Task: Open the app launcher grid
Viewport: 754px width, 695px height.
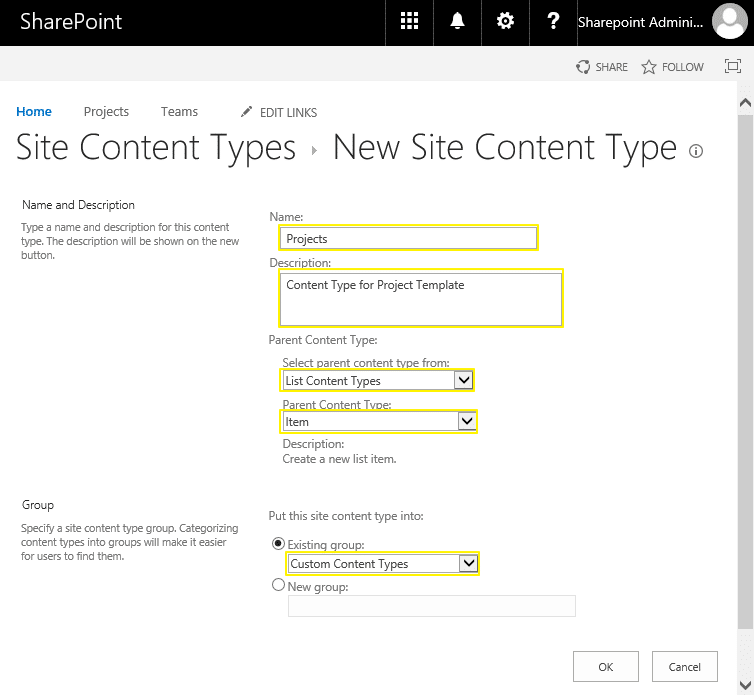Action: (x=409, y=22)
